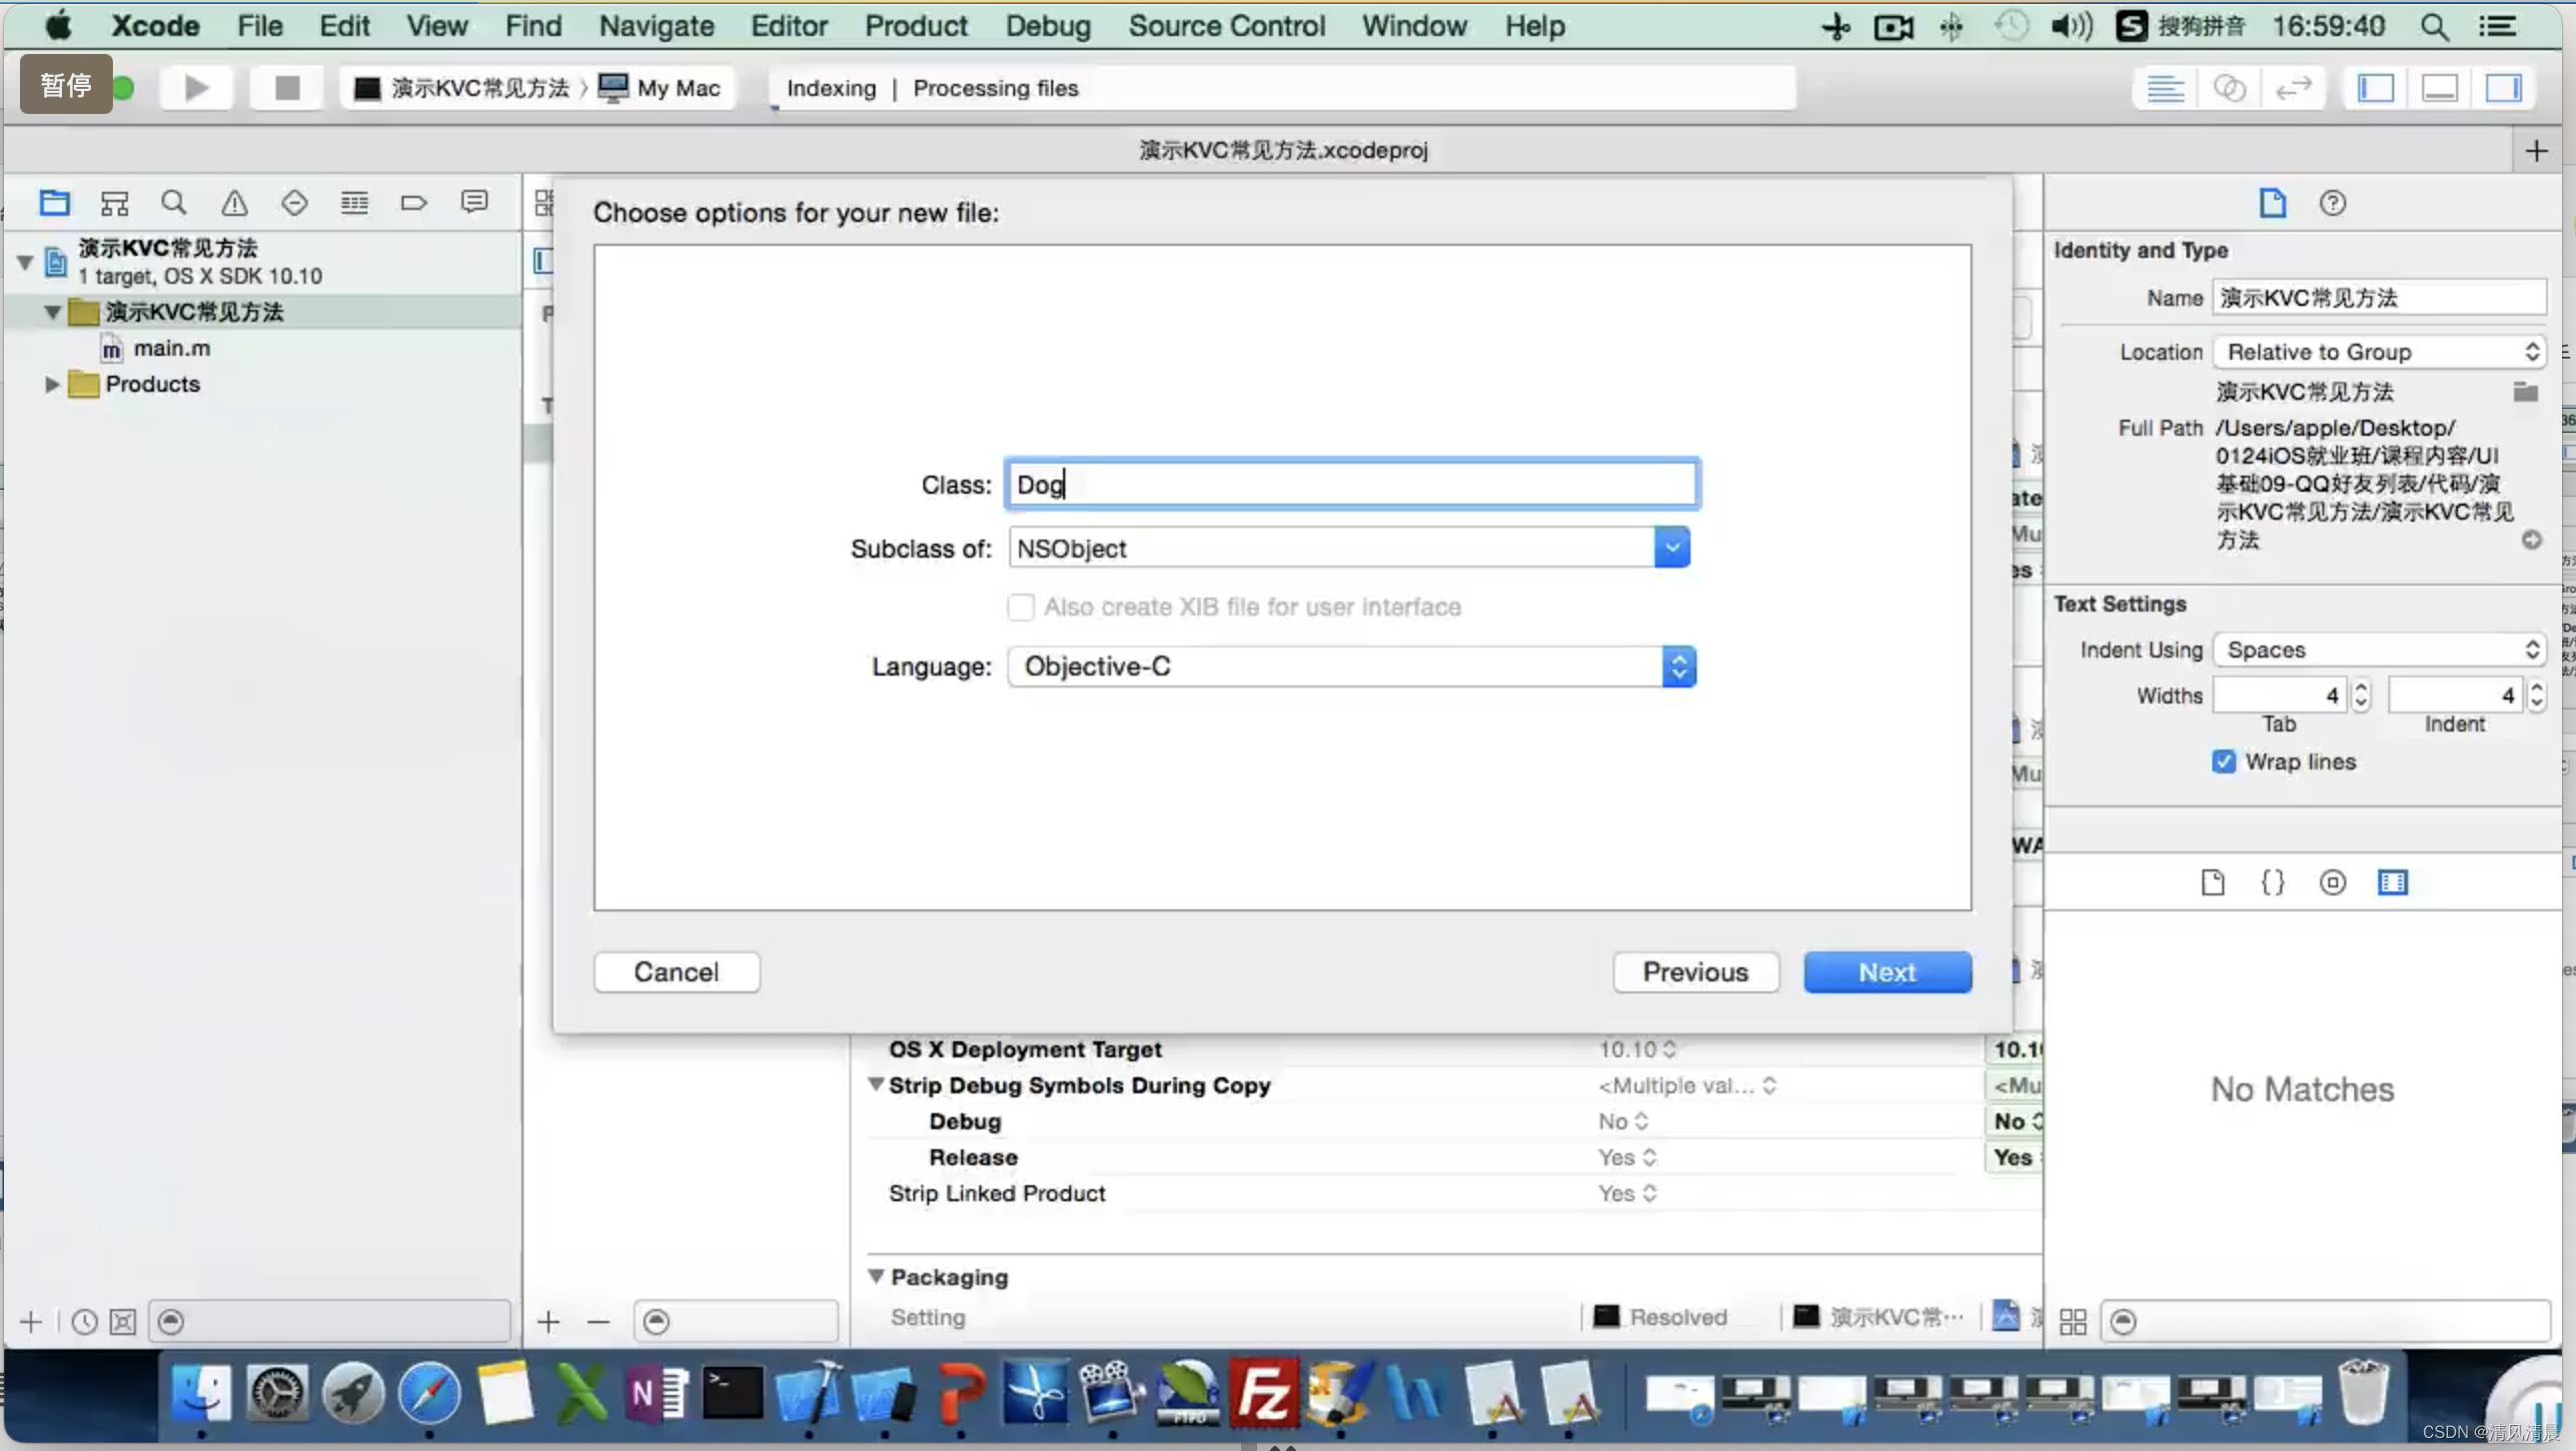Expand Strip Debug Symbols During Copy section

coord(877,1084)
